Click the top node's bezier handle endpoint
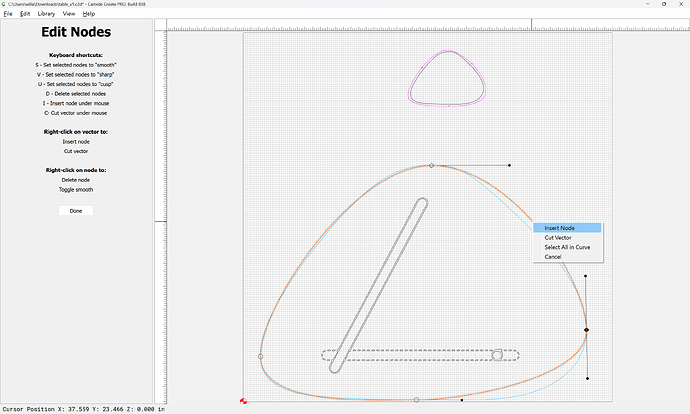The image size is (690, 414). click(509, 165)
